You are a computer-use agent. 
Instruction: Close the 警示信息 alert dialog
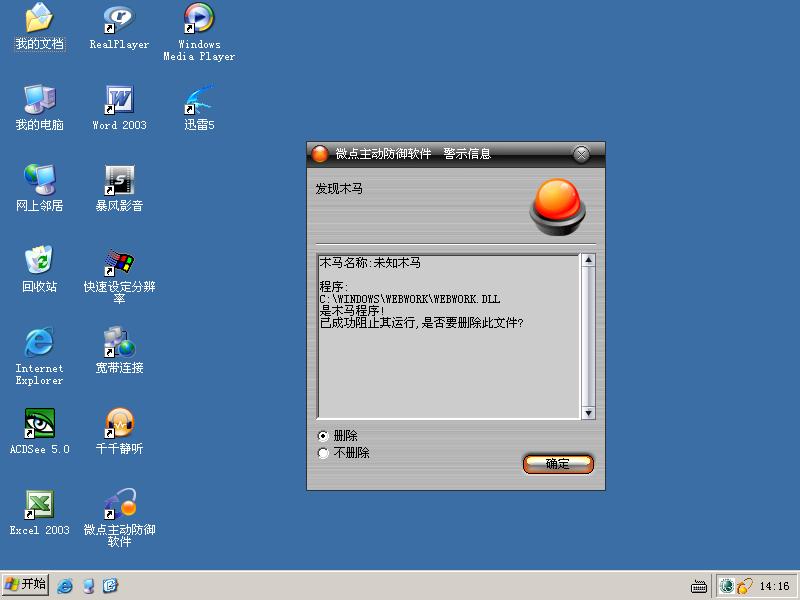click(581, 154)
